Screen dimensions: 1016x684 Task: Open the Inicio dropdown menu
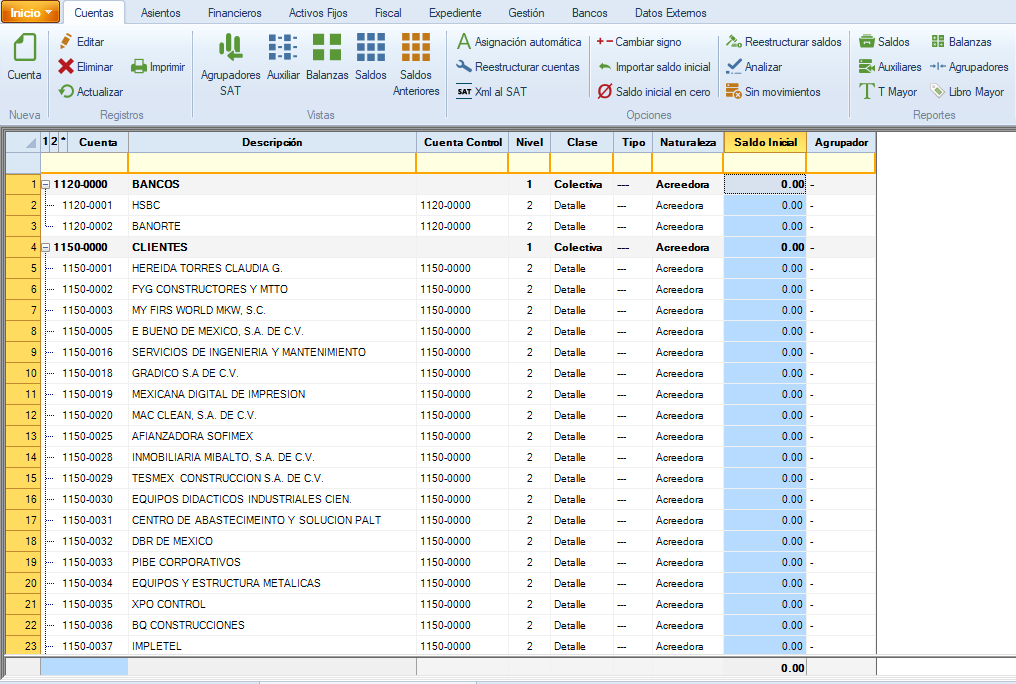[x=32, y=13]
